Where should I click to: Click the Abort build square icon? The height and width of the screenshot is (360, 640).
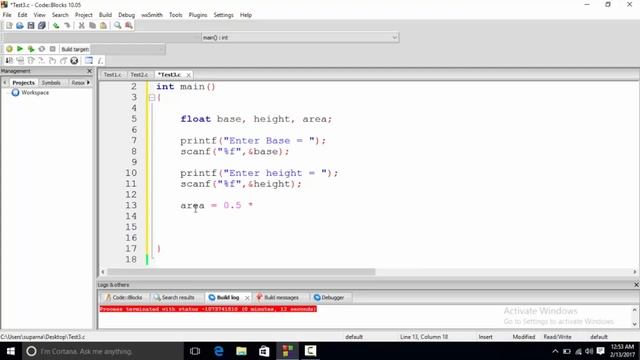(x=52, y=49)
